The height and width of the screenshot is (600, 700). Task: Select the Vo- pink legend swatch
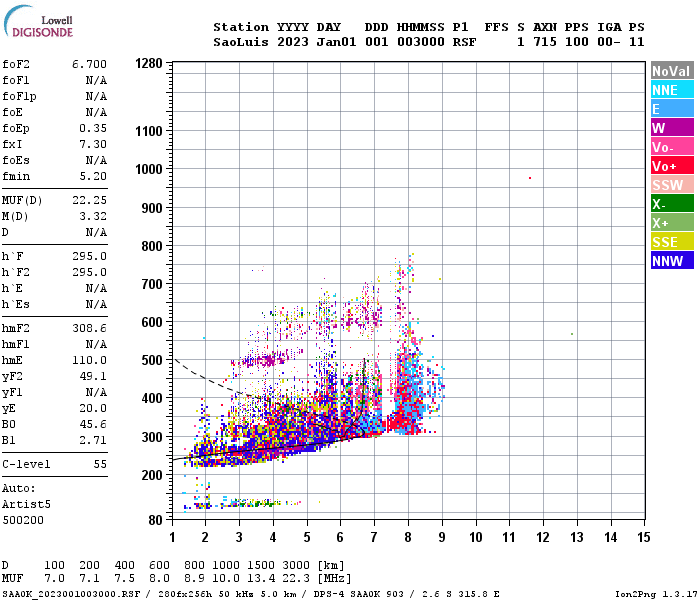tap(672, 147)
